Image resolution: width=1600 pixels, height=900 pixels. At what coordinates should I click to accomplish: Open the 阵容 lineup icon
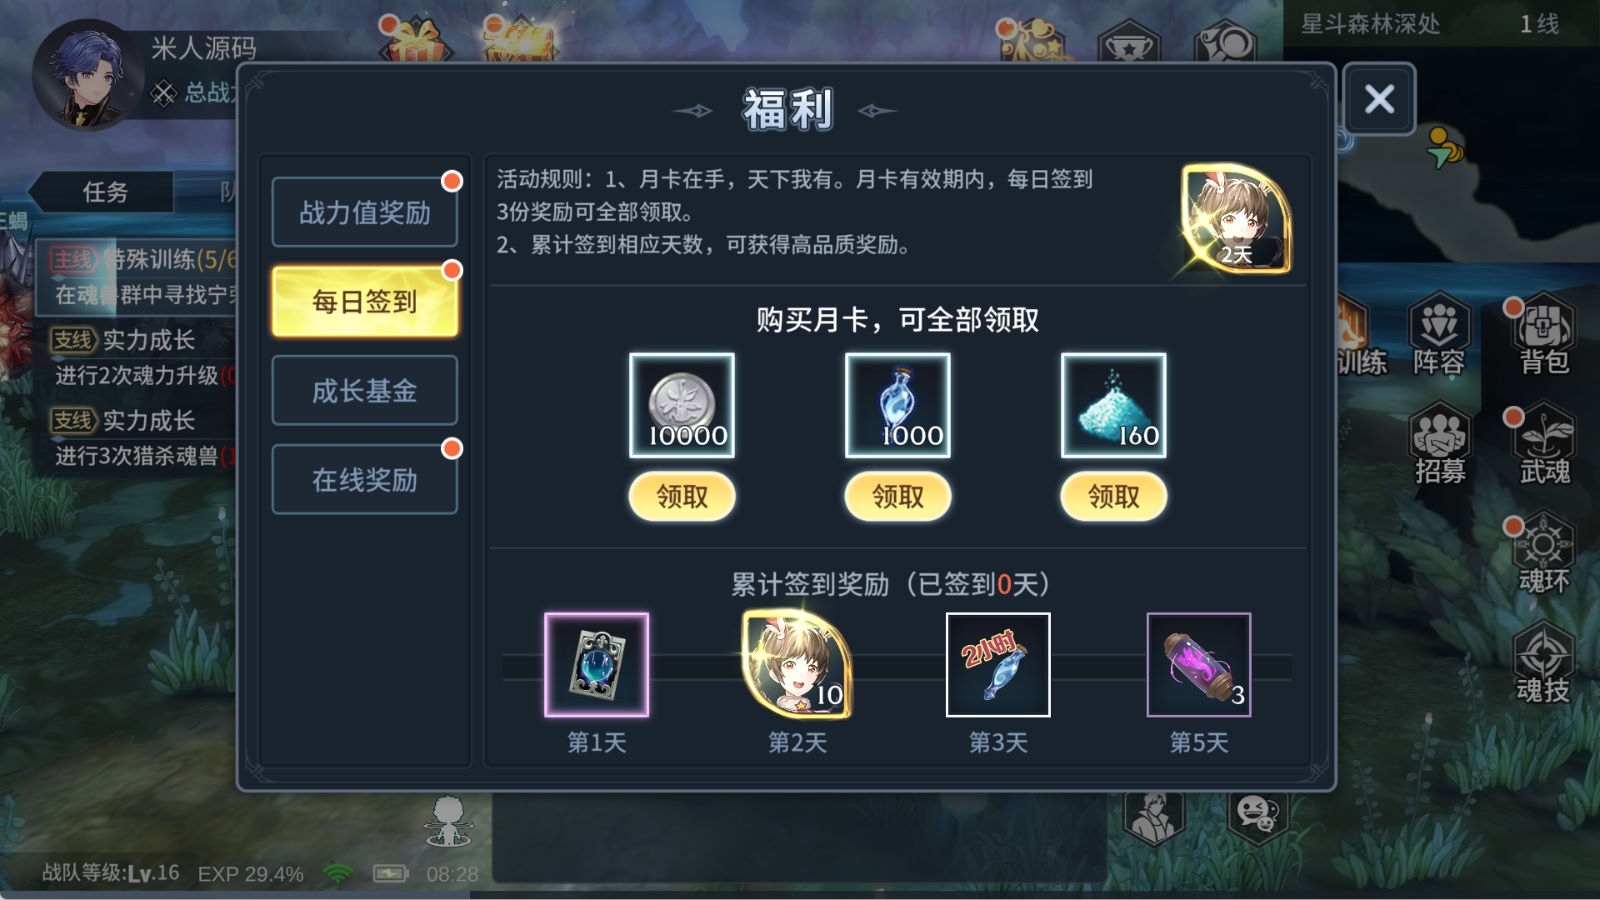click(x=1439, y=335)
